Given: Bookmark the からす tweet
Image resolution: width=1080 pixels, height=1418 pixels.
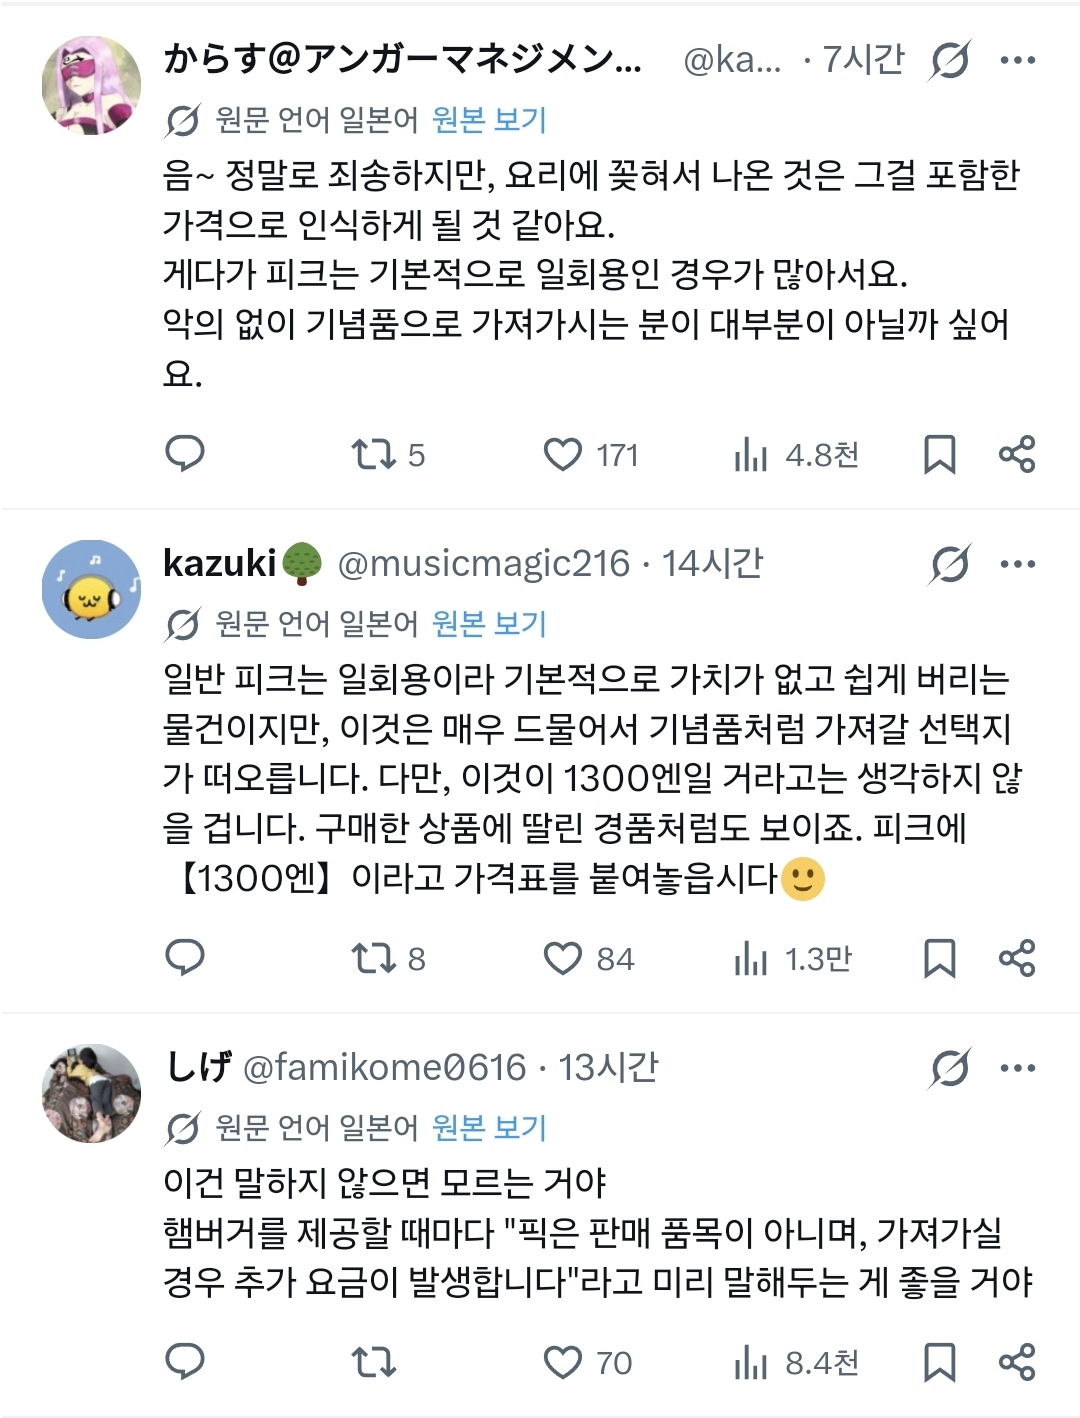Looking at the screenshot, I should 939,455.
